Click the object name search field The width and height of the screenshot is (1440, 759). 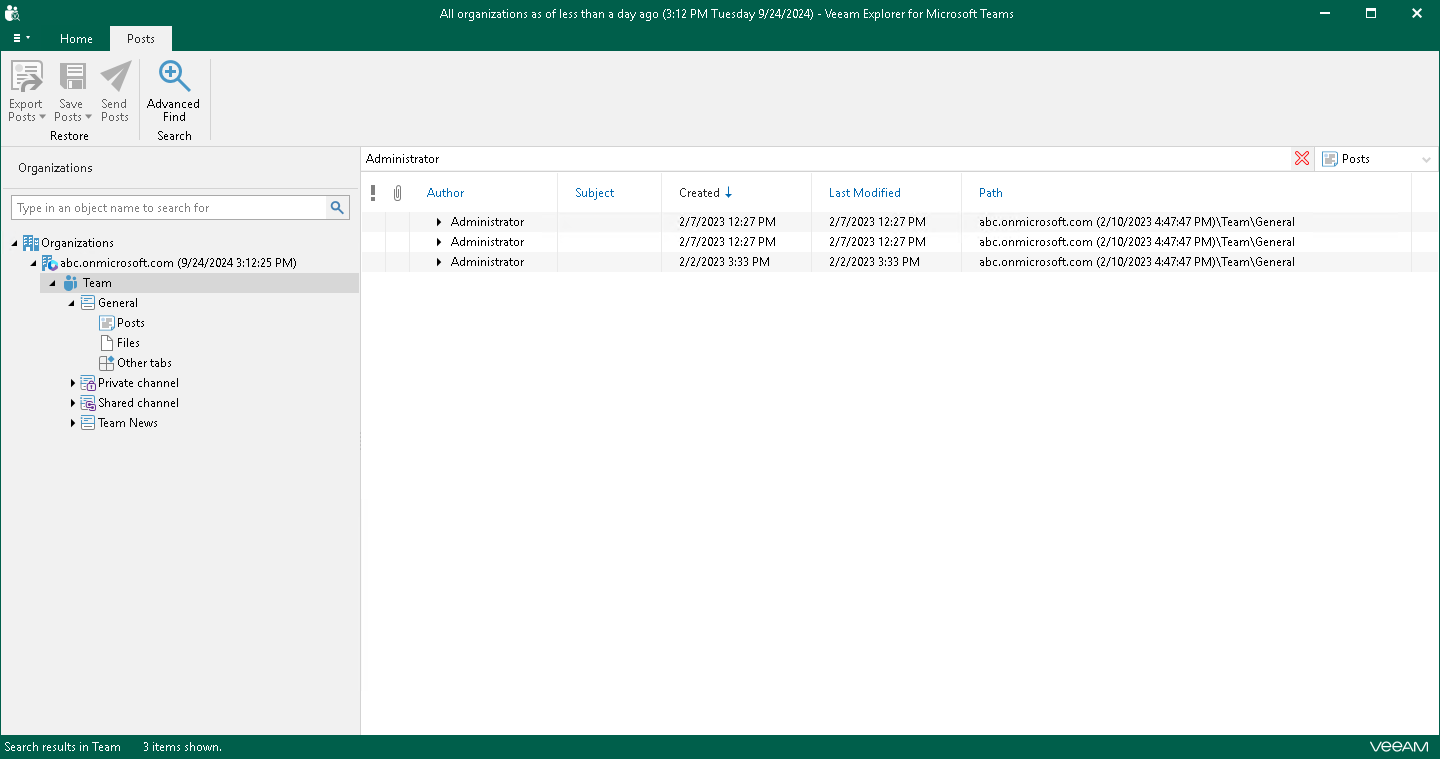[170, 208]
